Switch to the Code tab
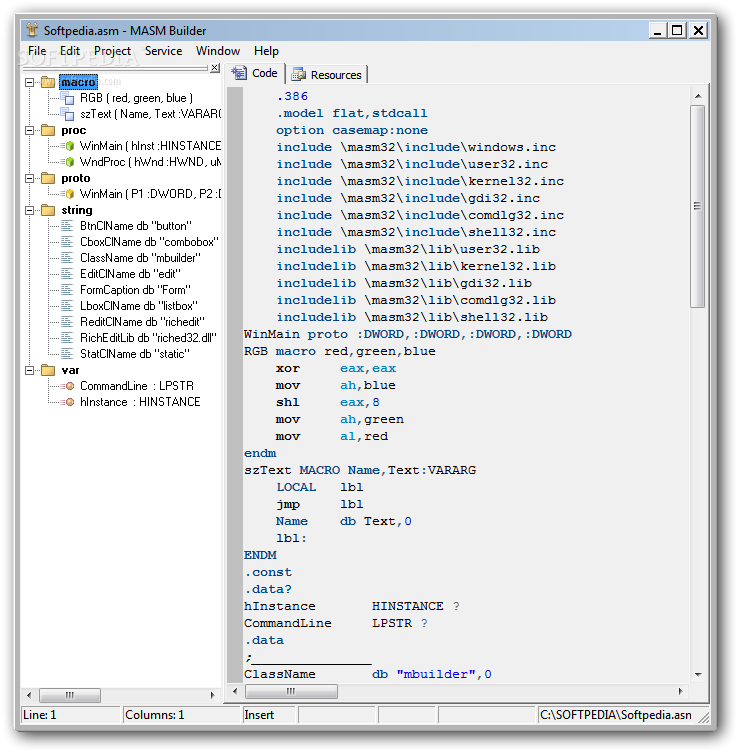Viewport: 738px width, 752px height. [255, 73]
